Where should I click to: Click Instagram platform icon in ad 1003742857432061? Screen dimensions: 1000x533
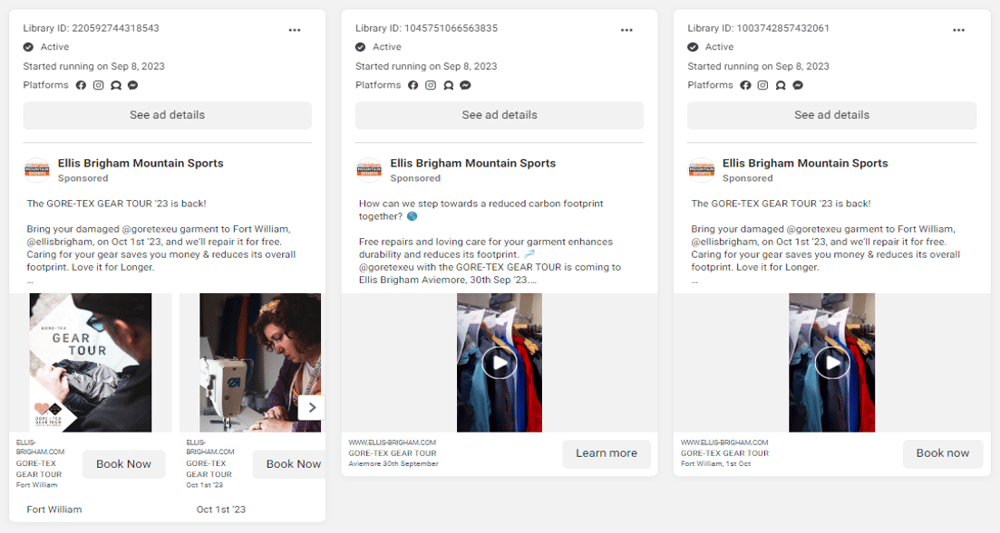[x=763, y=85]
